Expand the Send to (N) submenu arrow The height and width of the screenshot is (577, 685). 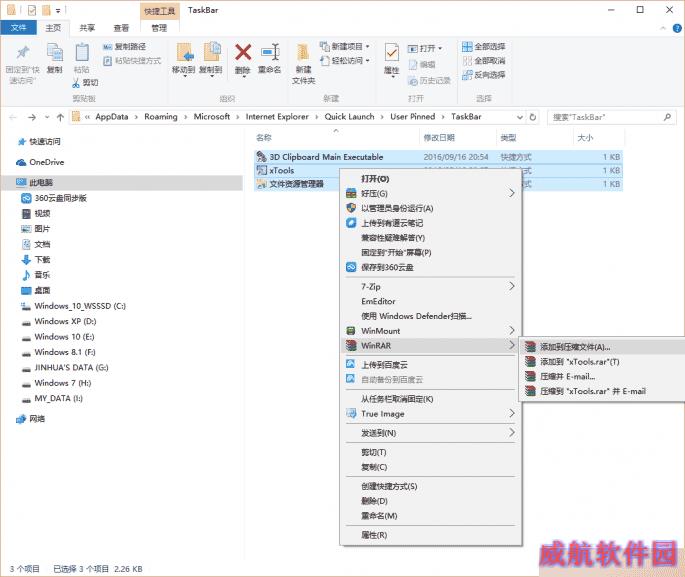[x=512, y=432]
